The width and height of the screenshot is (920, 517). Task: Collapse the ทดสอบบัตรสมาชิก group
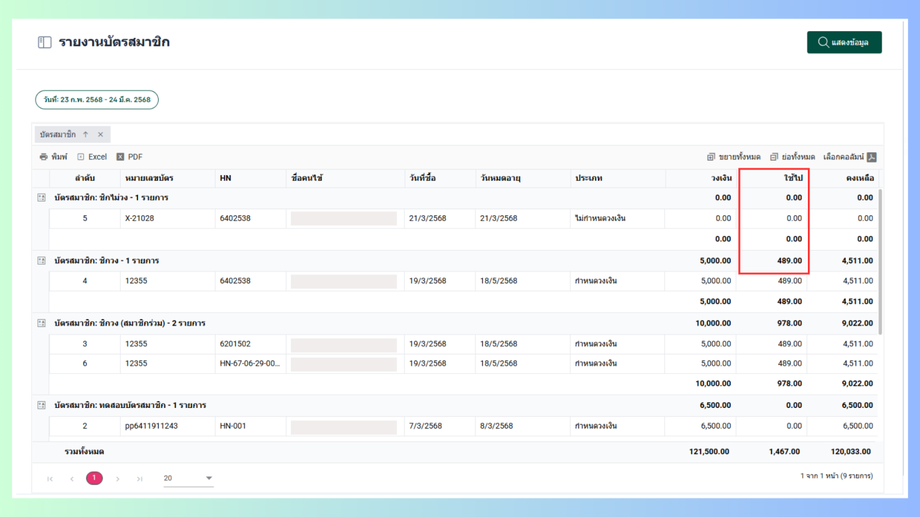[x=42, y=406]
